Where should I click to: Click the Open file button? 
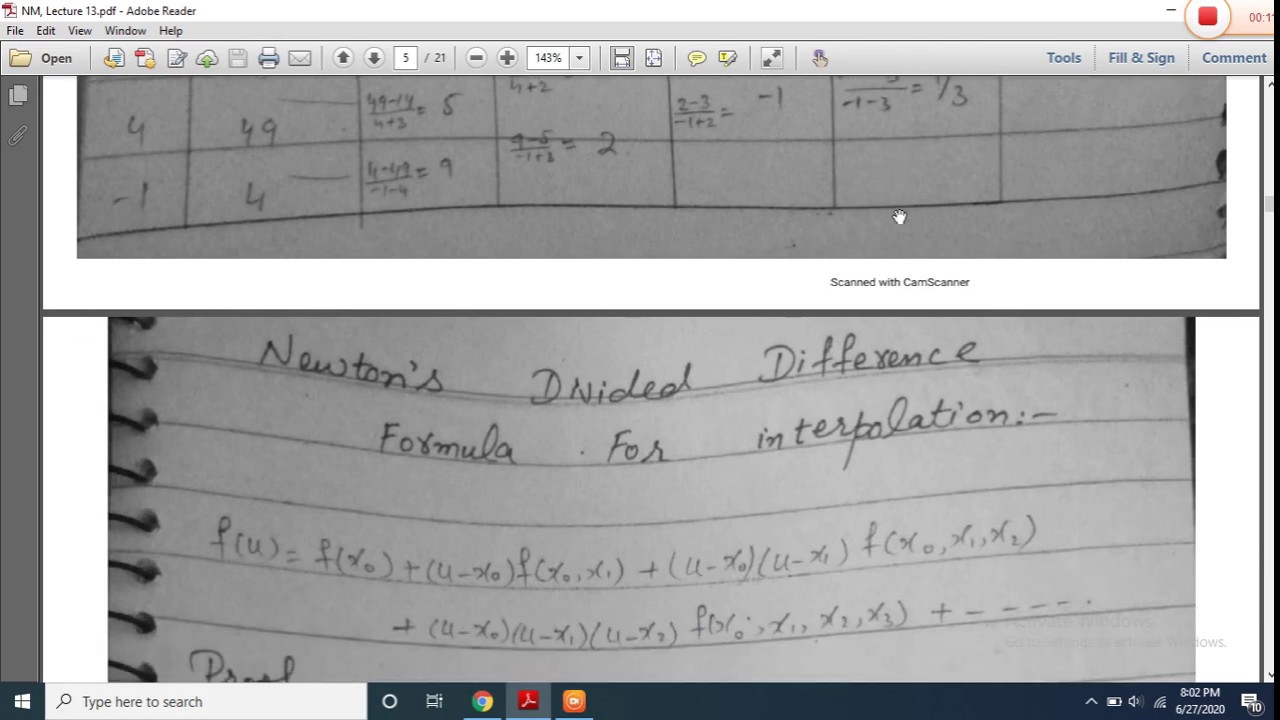click(42, 58)
